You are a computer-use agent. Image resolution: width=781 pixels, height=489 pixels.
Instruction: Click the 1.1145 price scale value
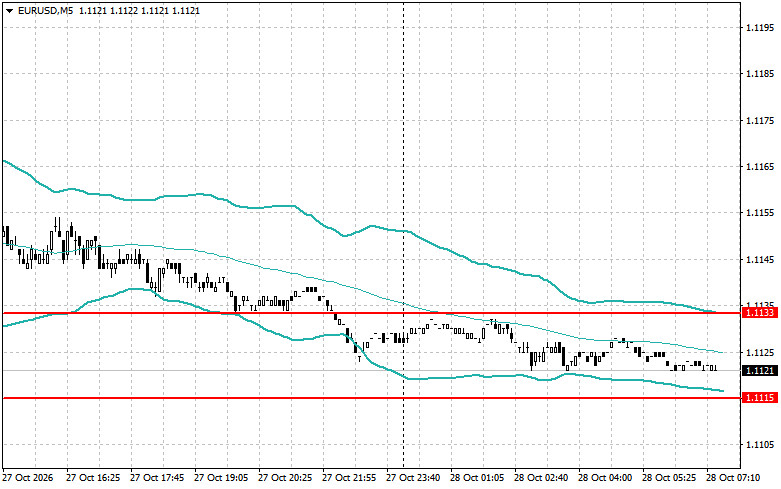click(x=760, y=259)
